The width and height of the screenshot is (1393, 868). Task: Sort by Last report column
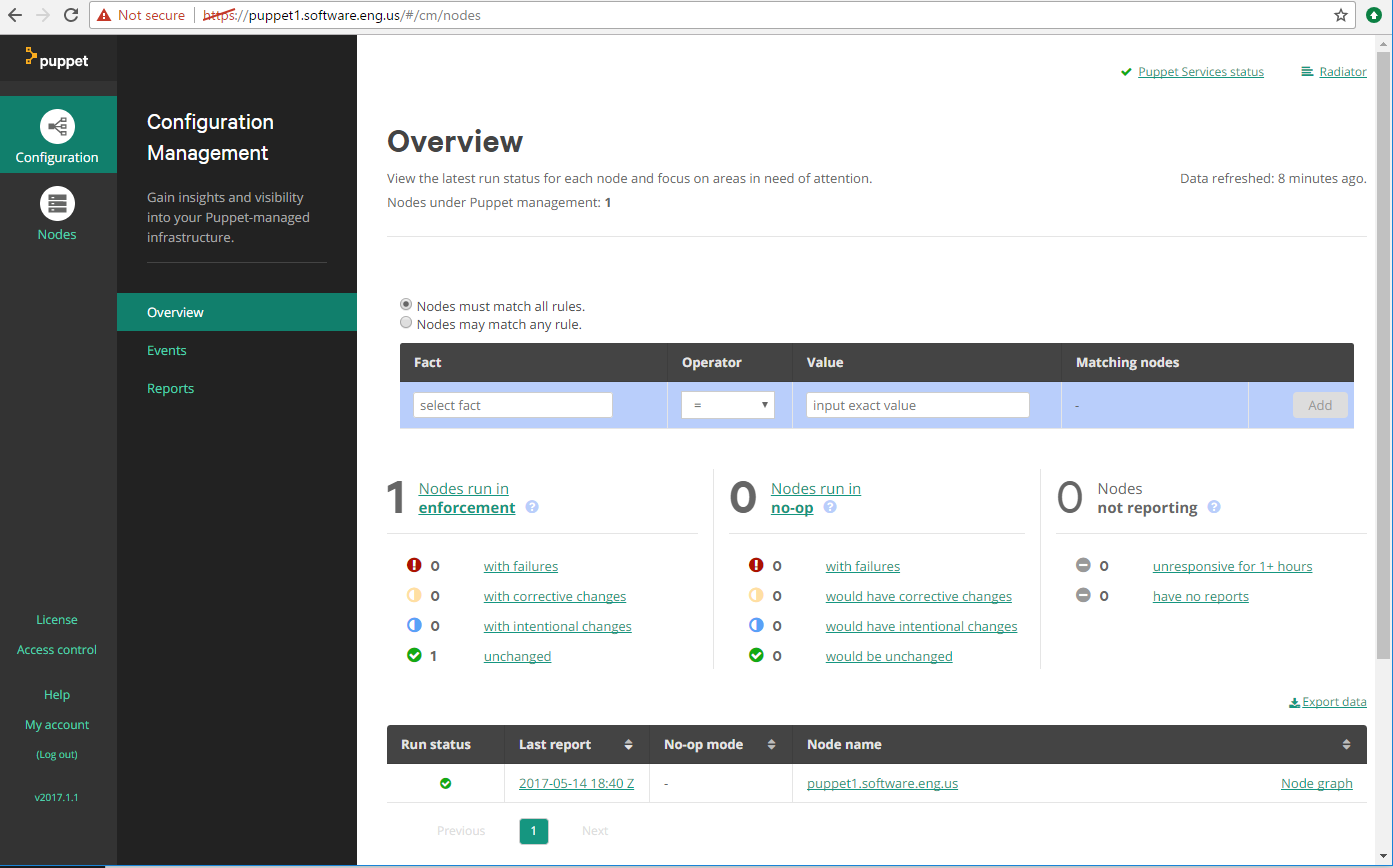tap(628, 744)
